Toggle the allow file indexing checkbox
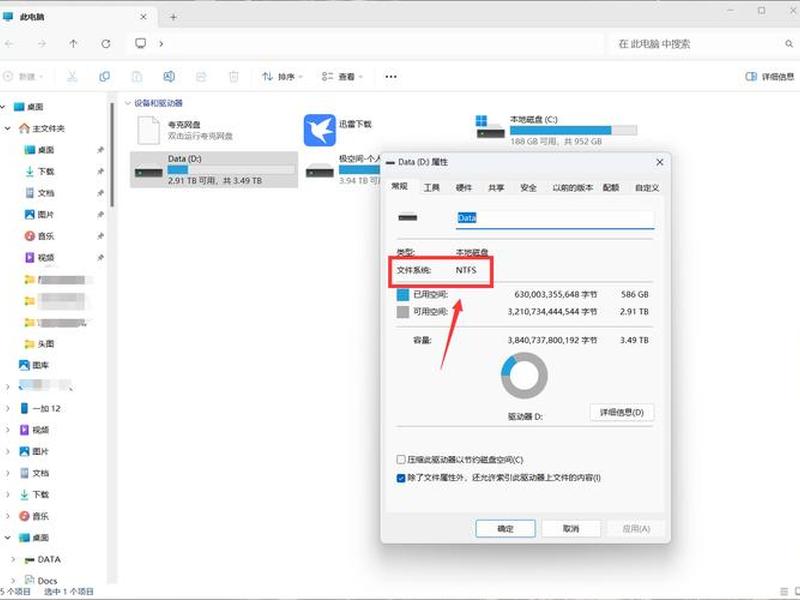Image resolution: width=800 pixels, height=600 pixels. pyautogui.click(x=401, y=478)
